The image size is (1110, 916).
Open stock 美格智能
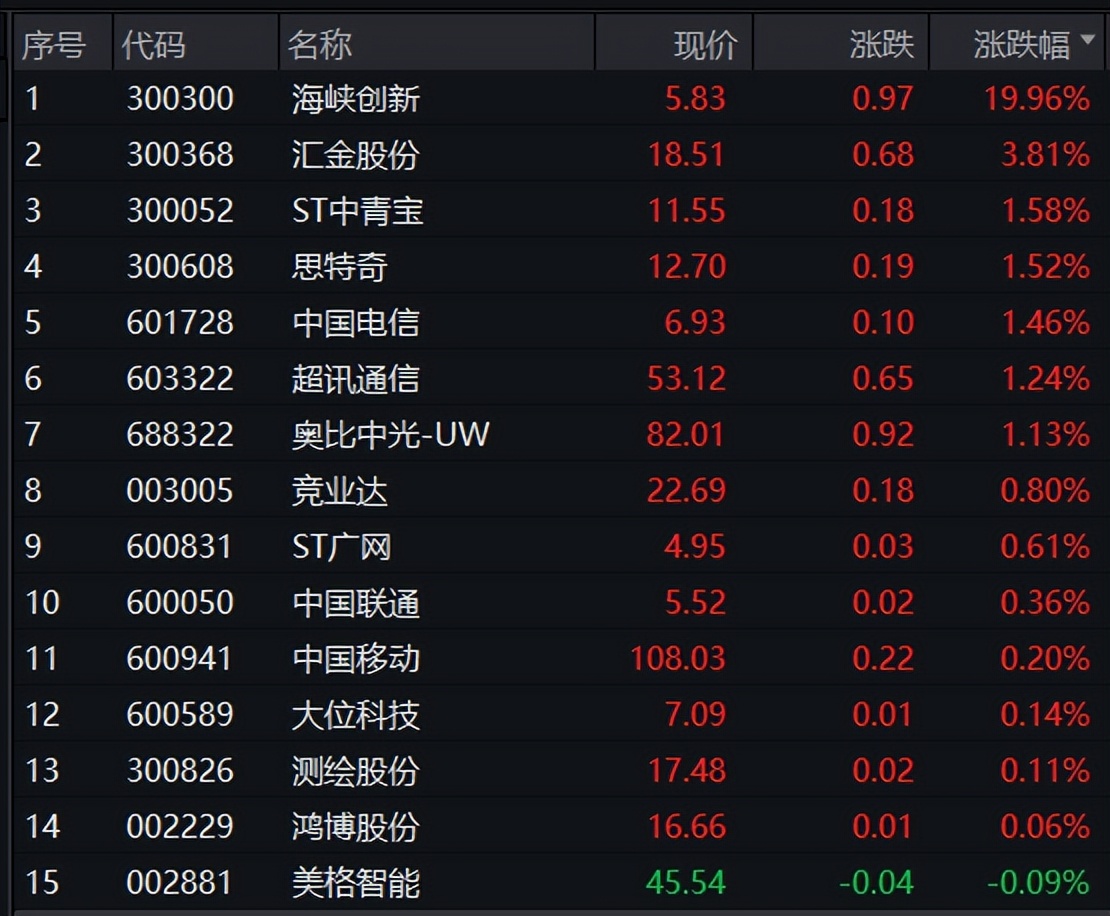(x=356, y=883)
